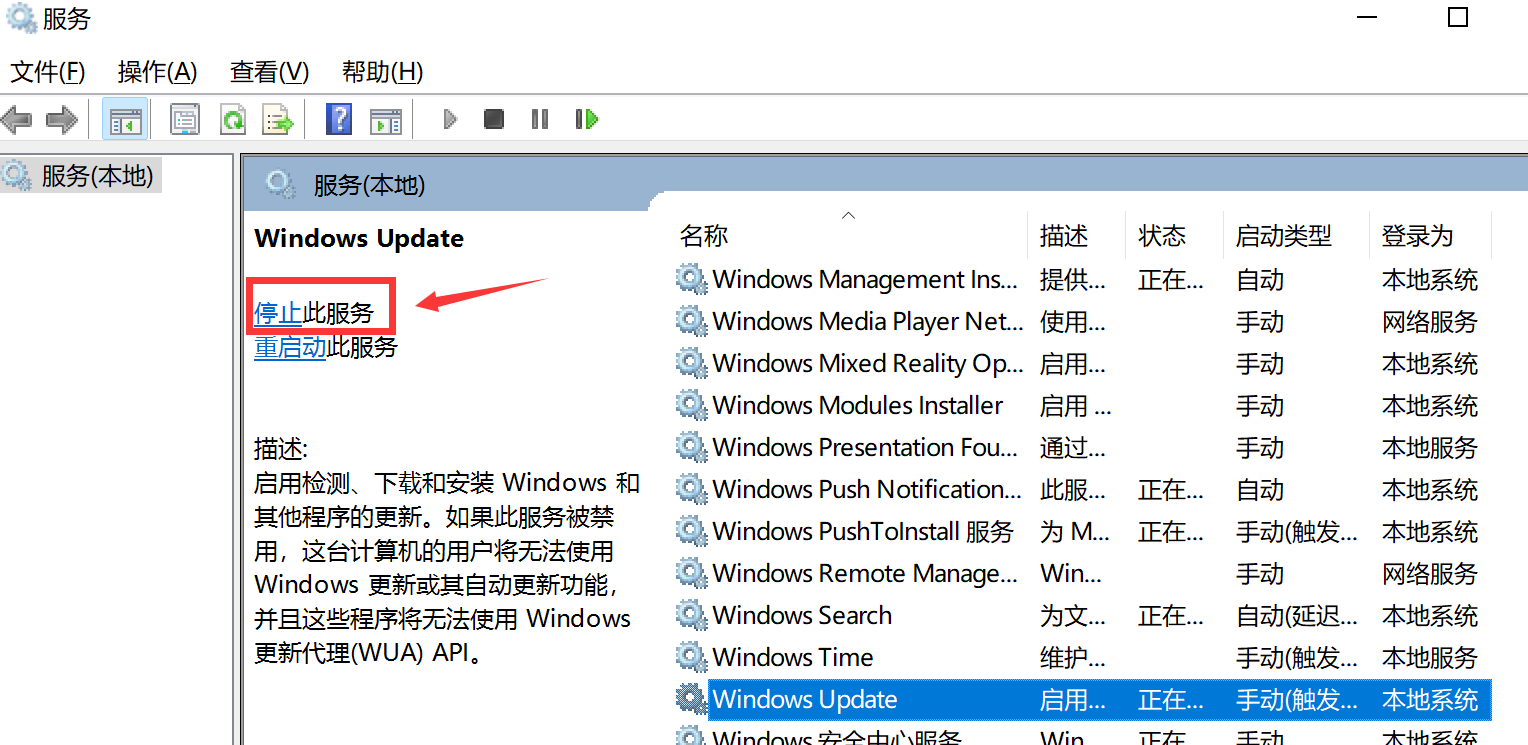Select the Windows Presentation Fou... service

click(x=1082, y=448)
